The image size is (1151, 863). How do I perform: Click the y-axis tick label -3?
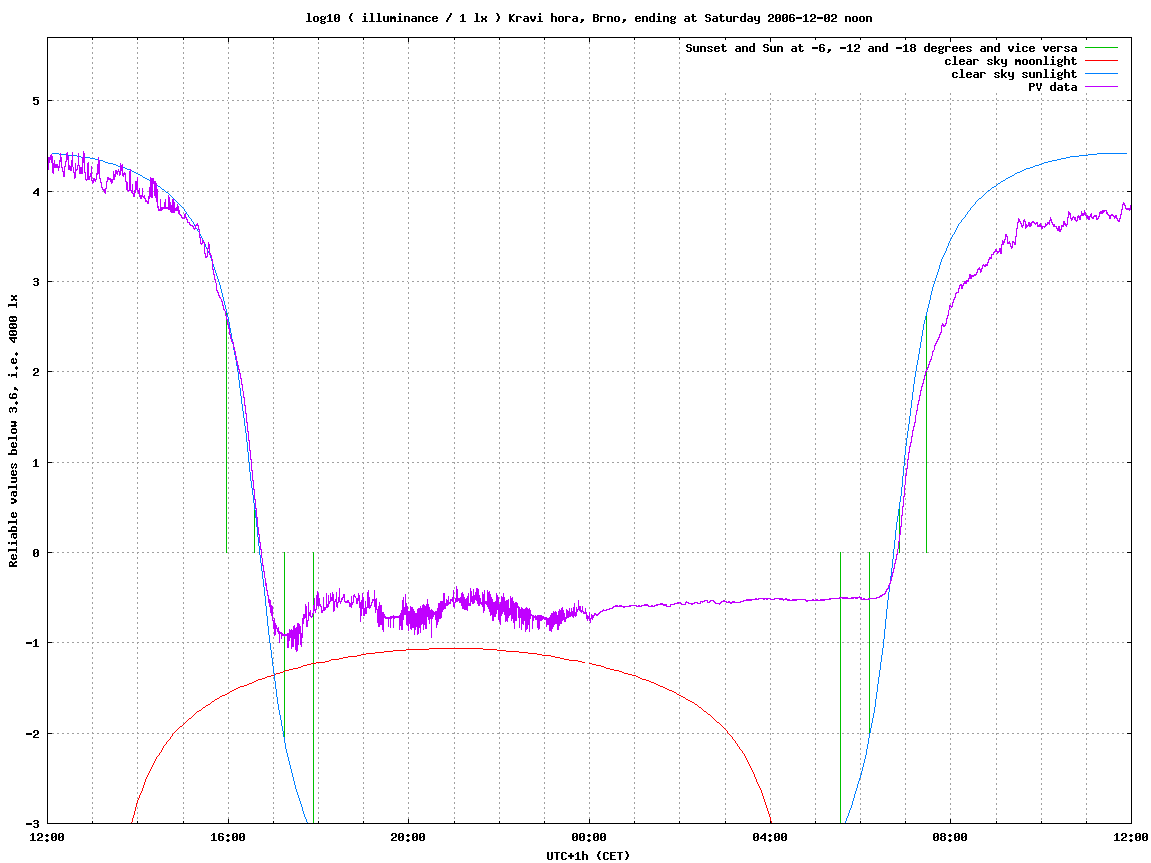coord(32,823)
